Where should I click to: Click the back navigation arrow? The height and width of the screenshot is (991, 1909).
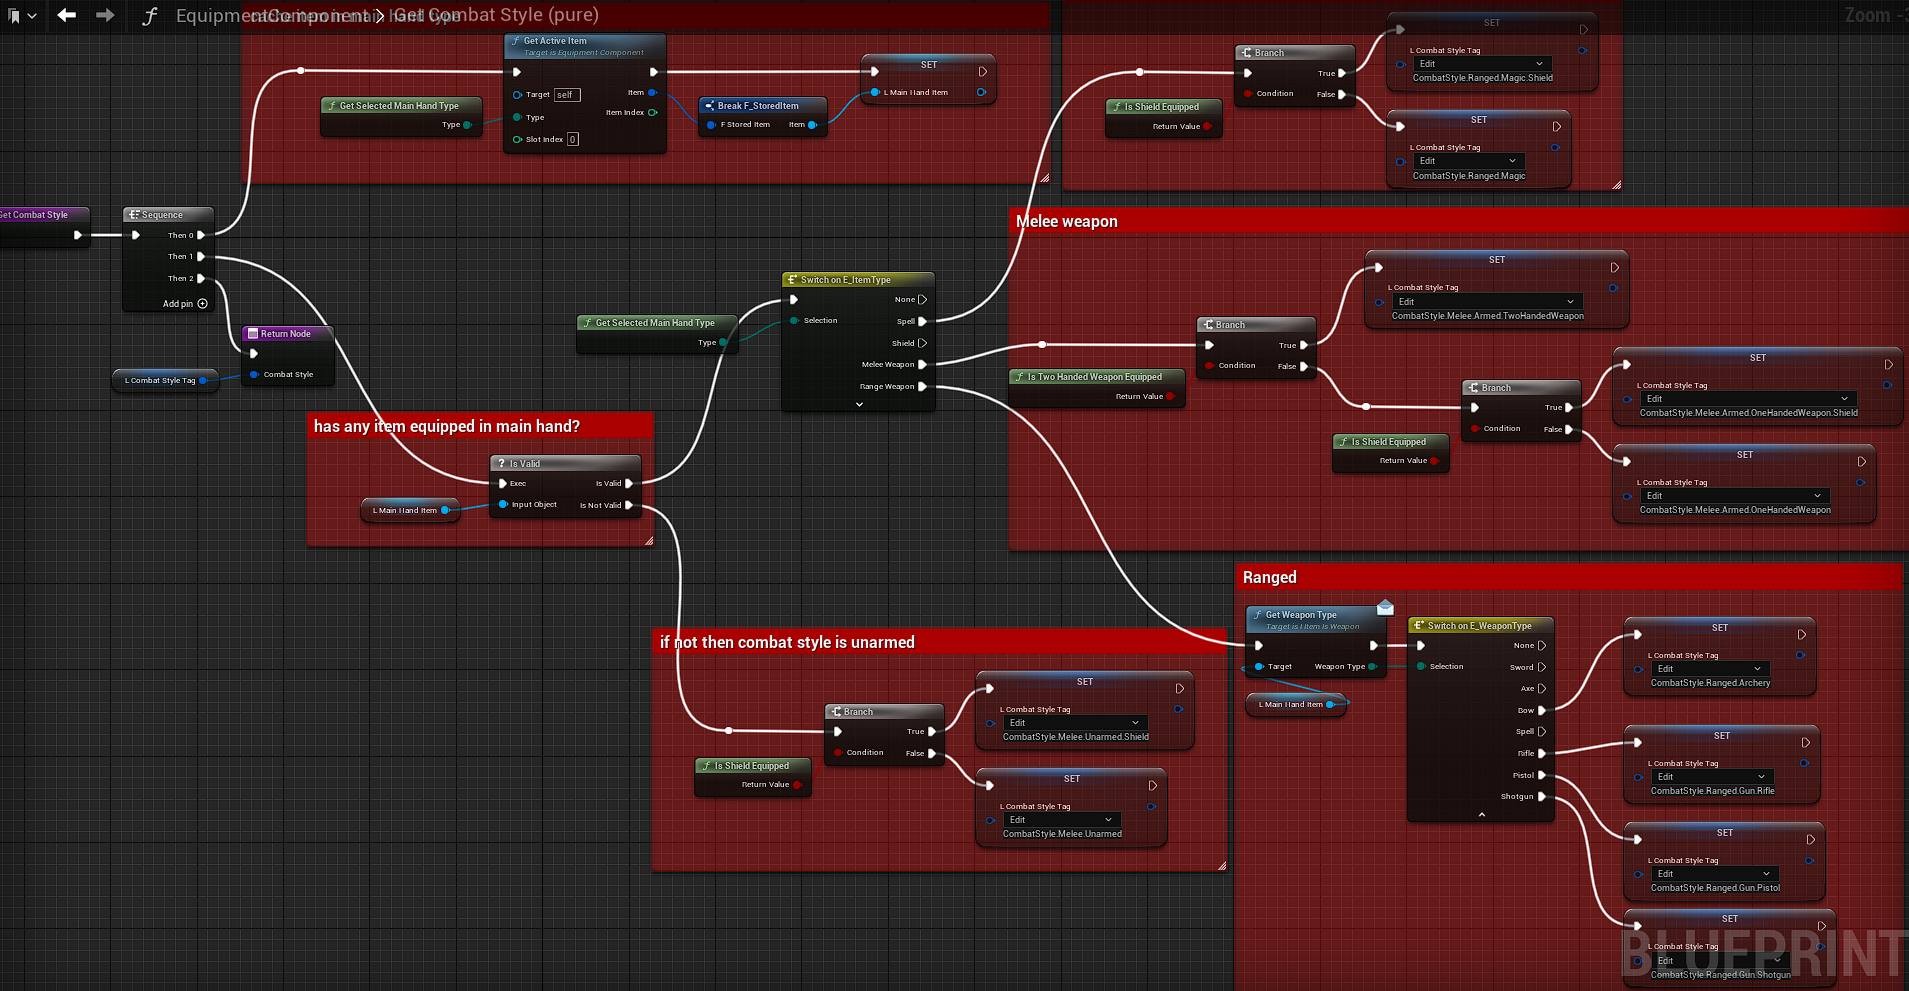point(67,15)
